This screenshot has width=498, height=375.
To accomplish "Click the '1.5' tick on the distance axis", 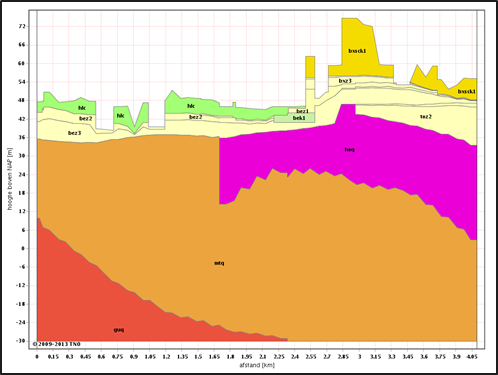I will (198, 357).
